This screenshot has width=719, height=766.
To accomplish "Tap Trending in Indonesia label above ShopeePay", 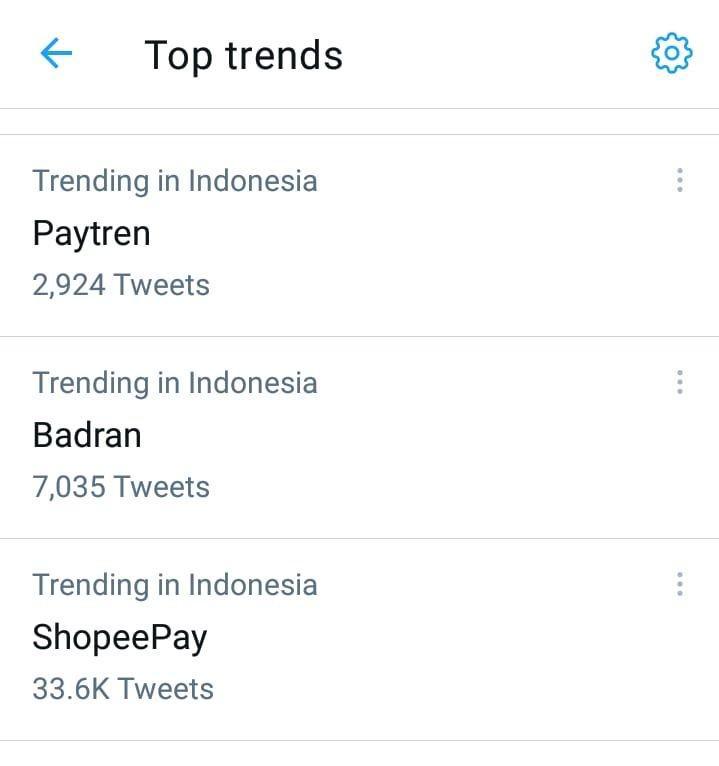I will point(175,585).
